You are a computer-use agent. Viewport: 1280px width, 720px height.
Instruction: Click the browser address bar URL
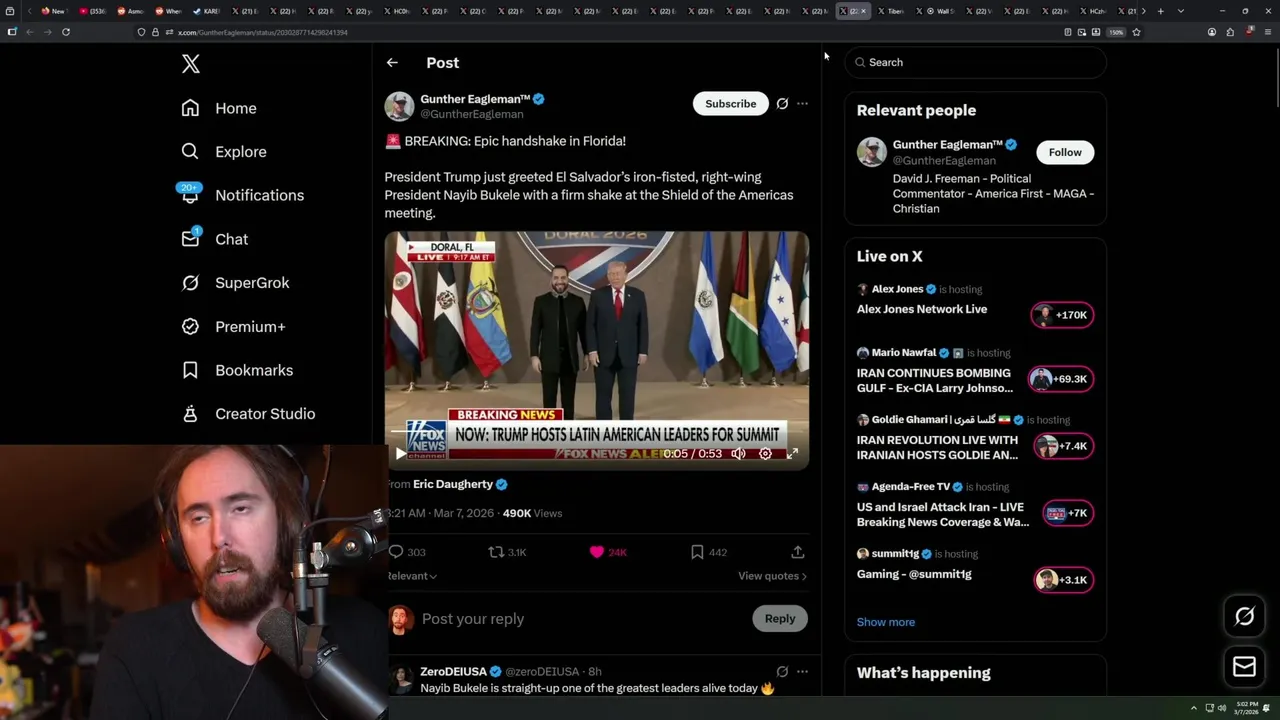262,32
